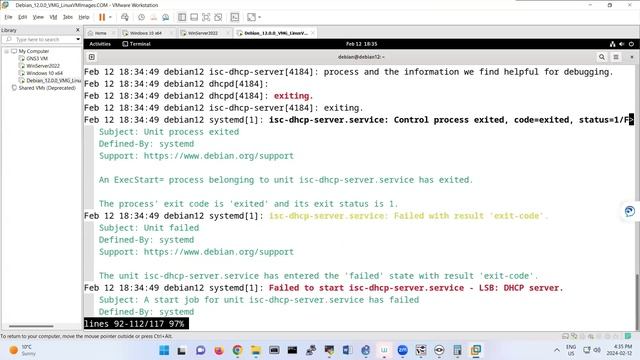
Task: Select WinServer2022 in the library tree
Action: 43,66
